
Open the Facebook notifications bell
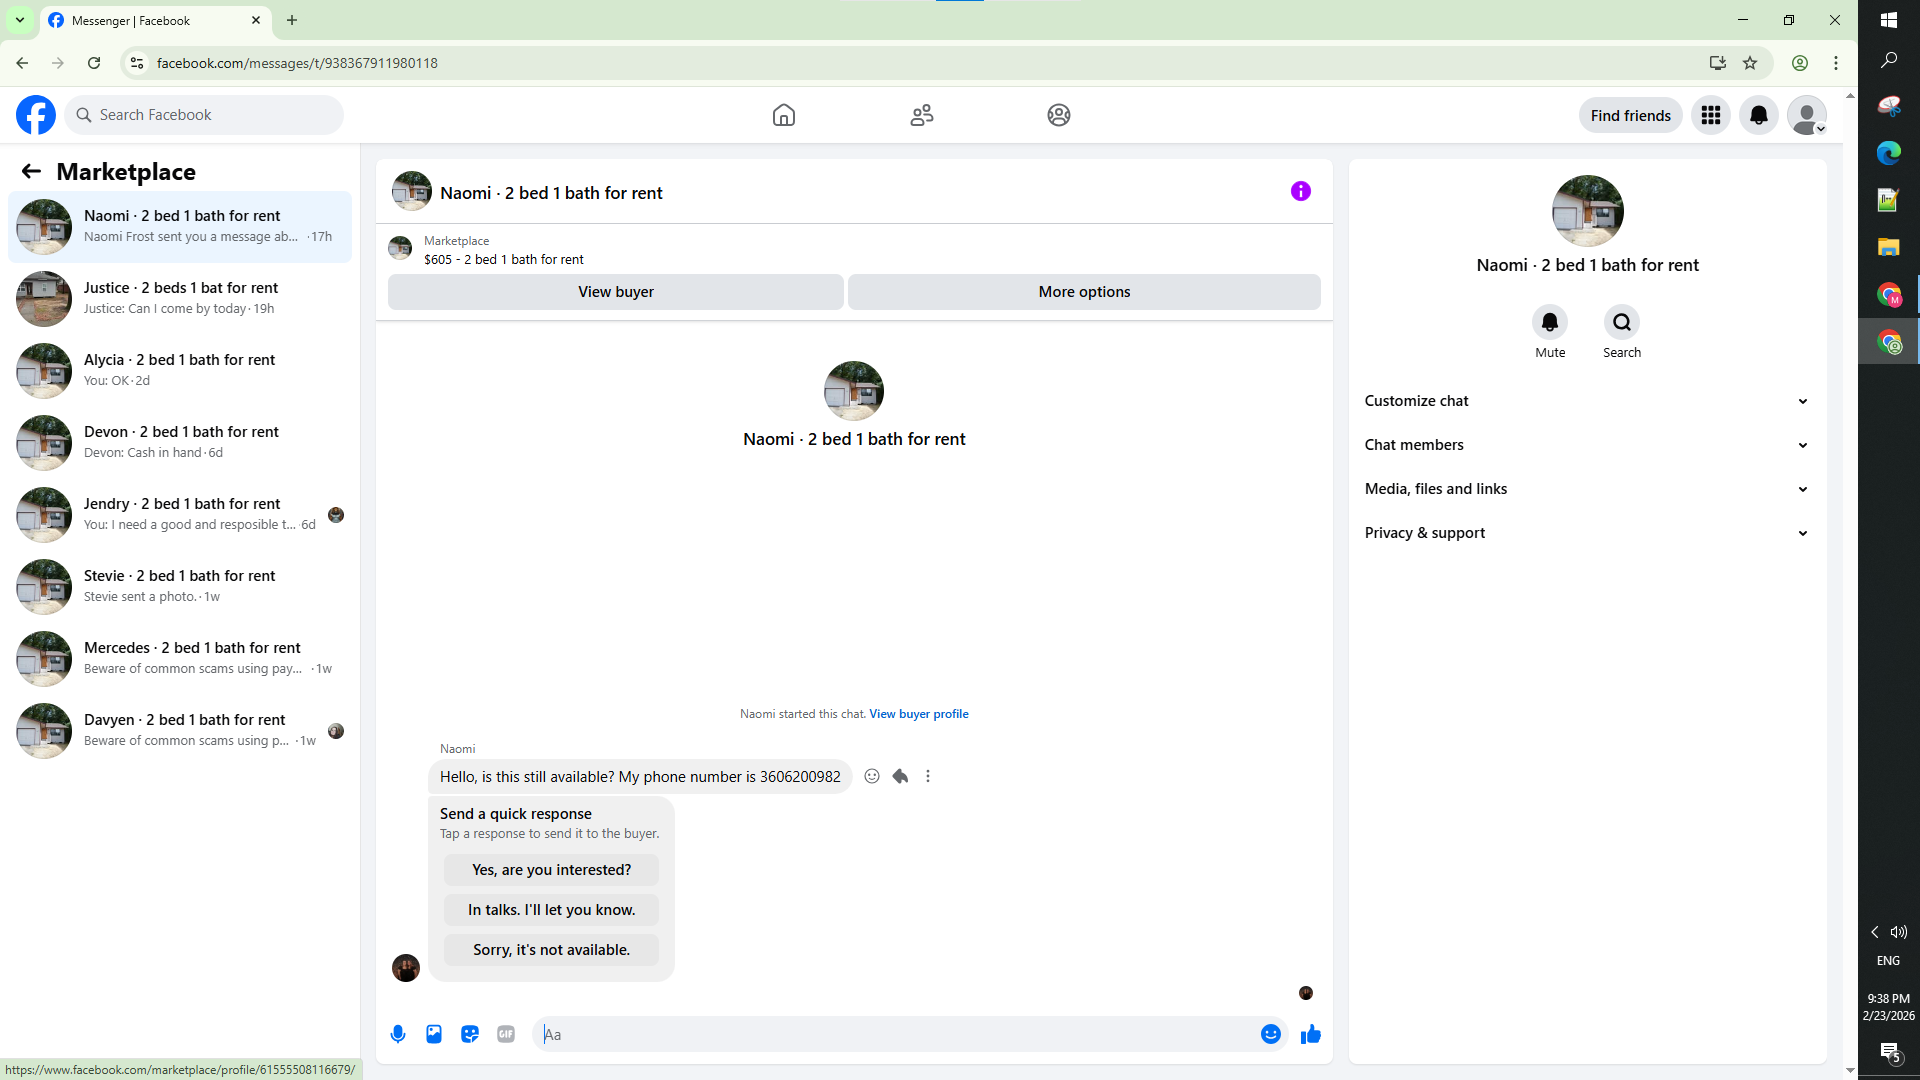click(1758, 115)
